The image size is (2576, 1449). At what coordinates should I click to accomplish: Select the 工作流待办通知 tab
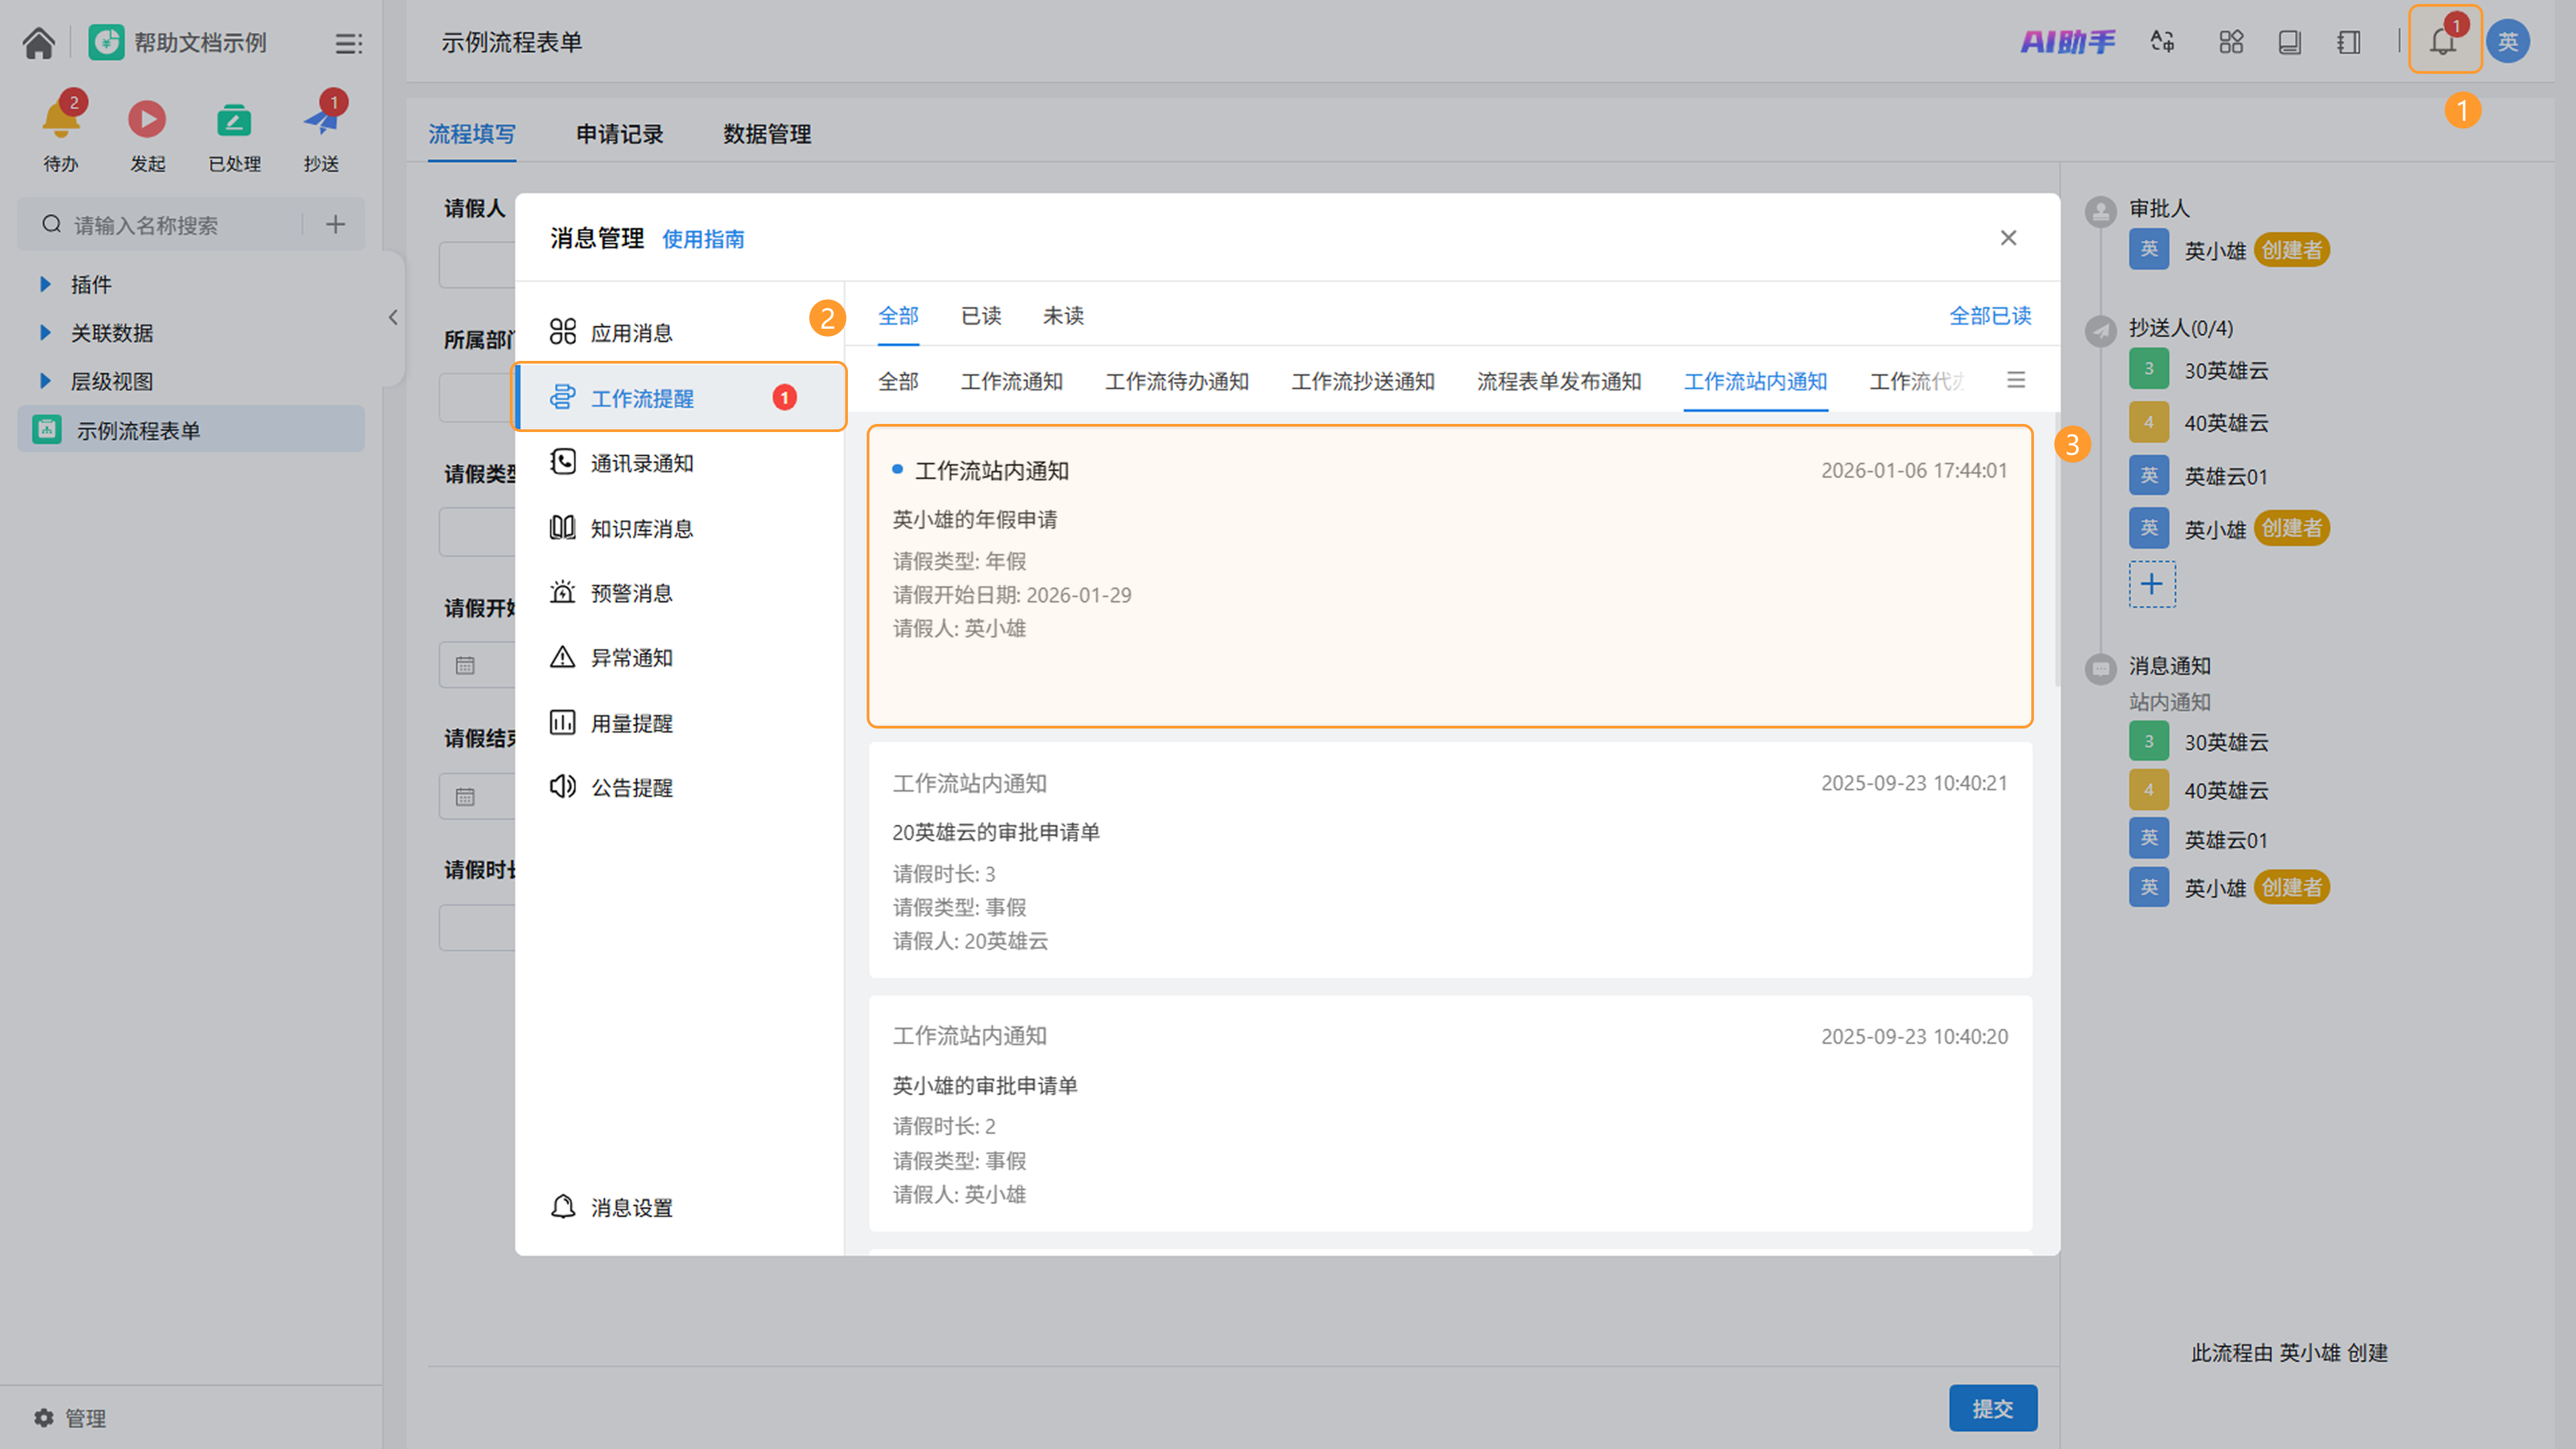[1176, 381]
